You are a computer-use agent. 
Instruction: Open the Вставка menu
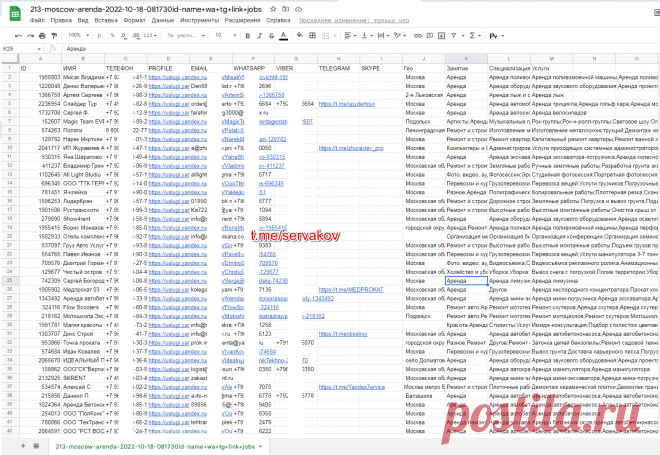coord(106,20)
